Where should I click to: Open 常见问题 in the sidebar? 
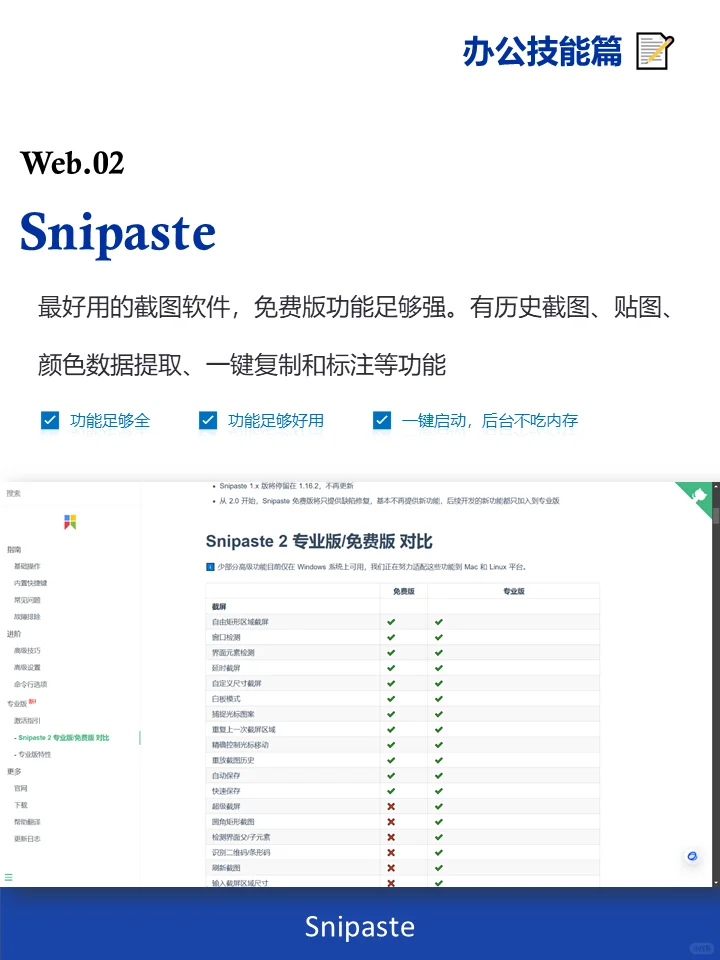(x=28, y=600)
